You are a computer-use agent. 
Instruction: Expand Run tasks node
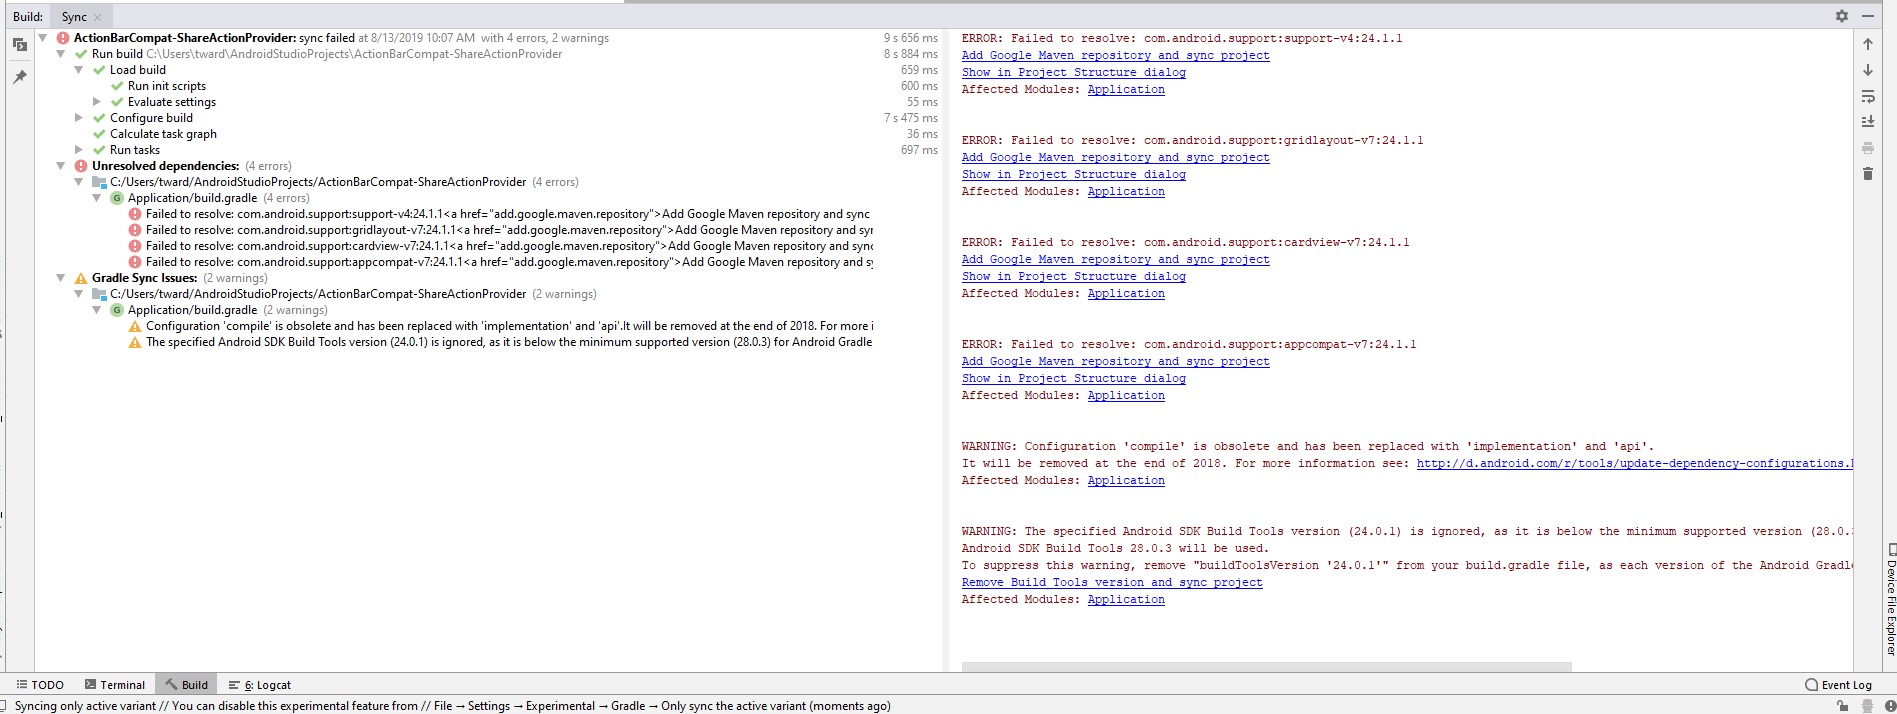click(x=79, y=150)
